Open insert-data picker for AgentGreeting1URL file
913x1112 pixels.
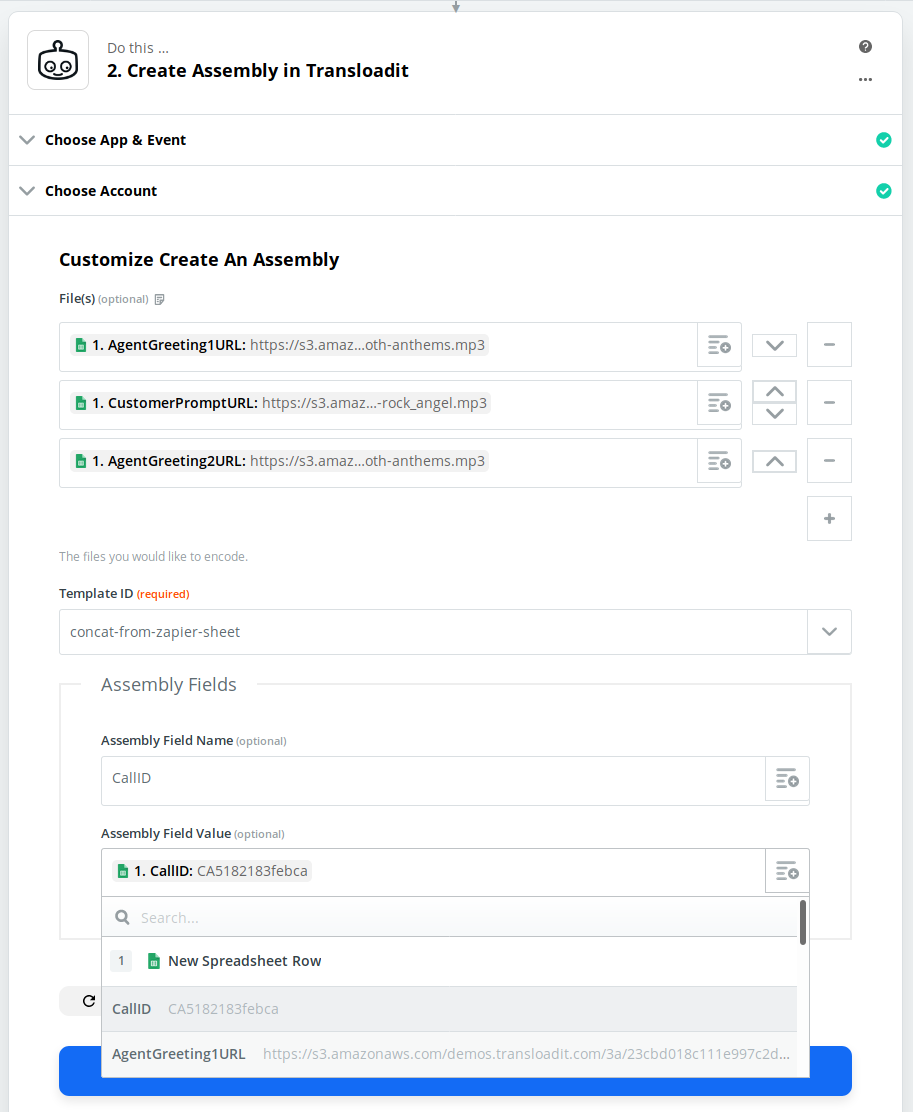coord(719,345)
